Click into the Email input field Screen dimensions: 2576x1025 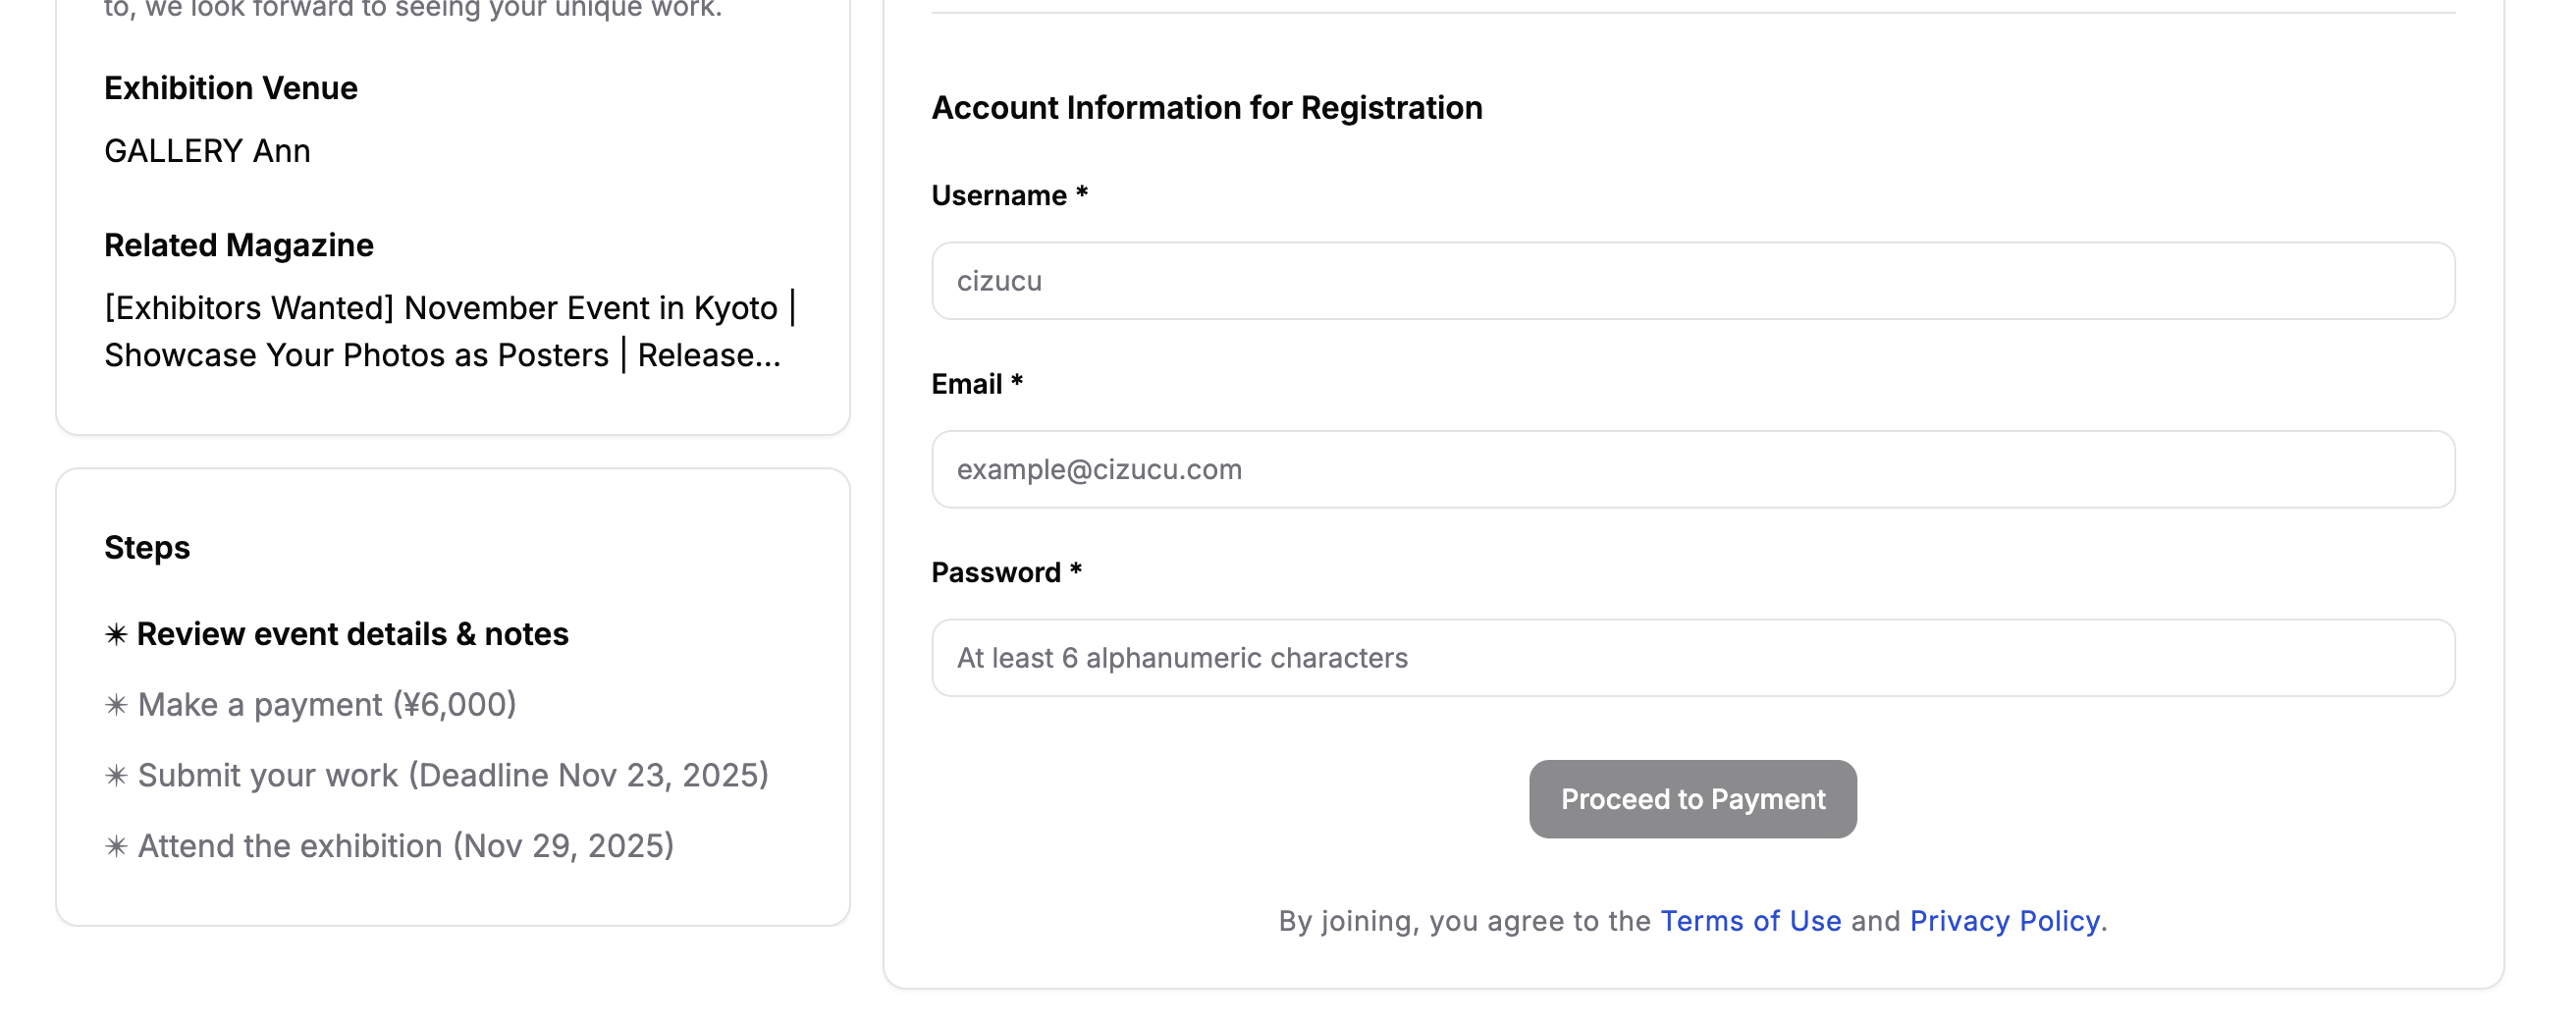pyautogui.click(x=1692, y=470)
